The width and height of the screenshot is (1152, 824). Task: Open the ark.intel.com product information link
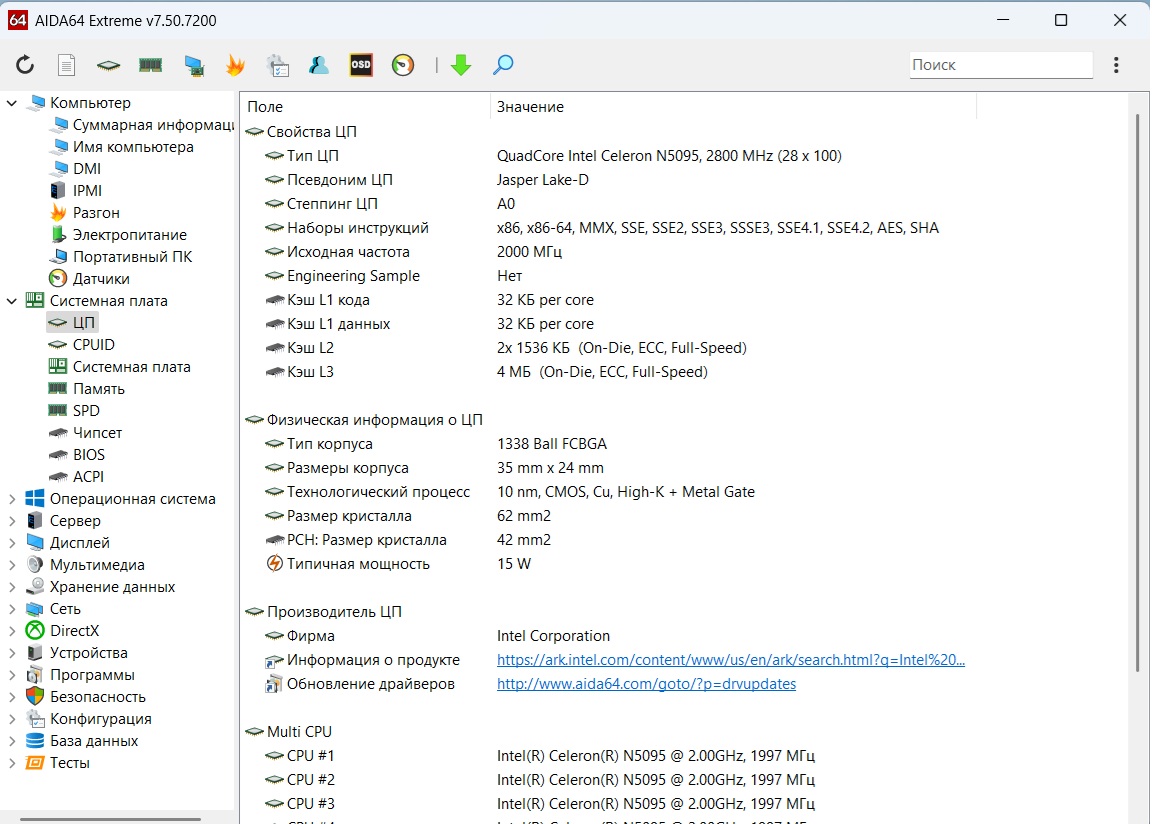(730, 660)
